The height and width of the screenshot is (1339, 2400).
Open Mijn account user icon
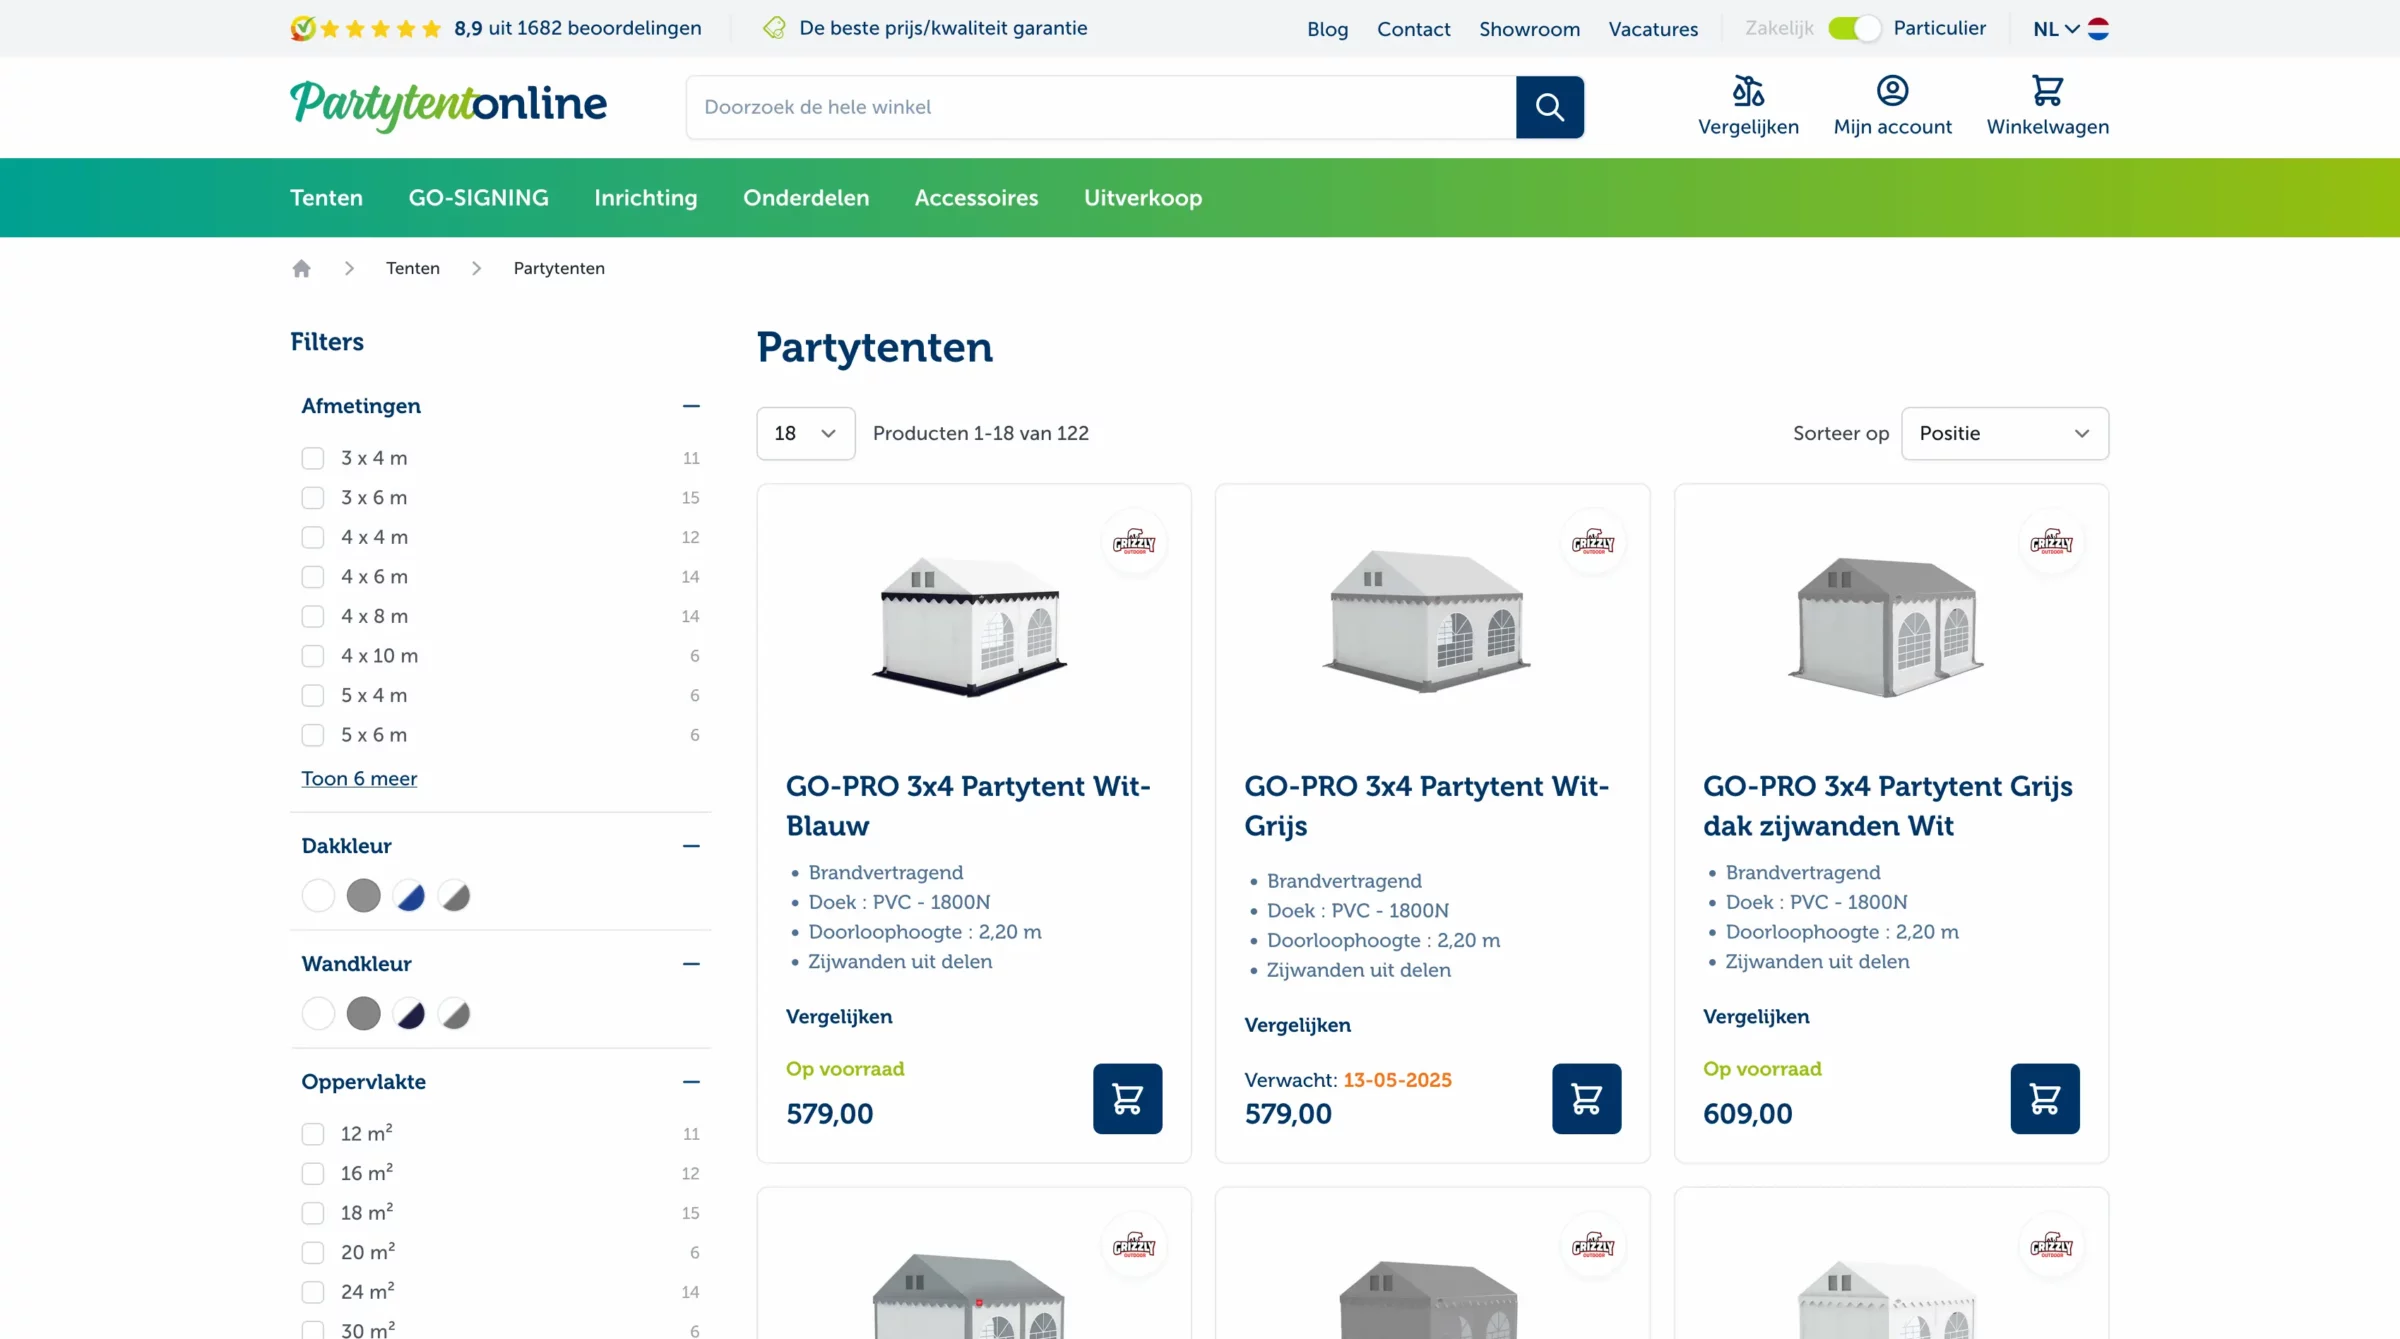(1892, 91)
